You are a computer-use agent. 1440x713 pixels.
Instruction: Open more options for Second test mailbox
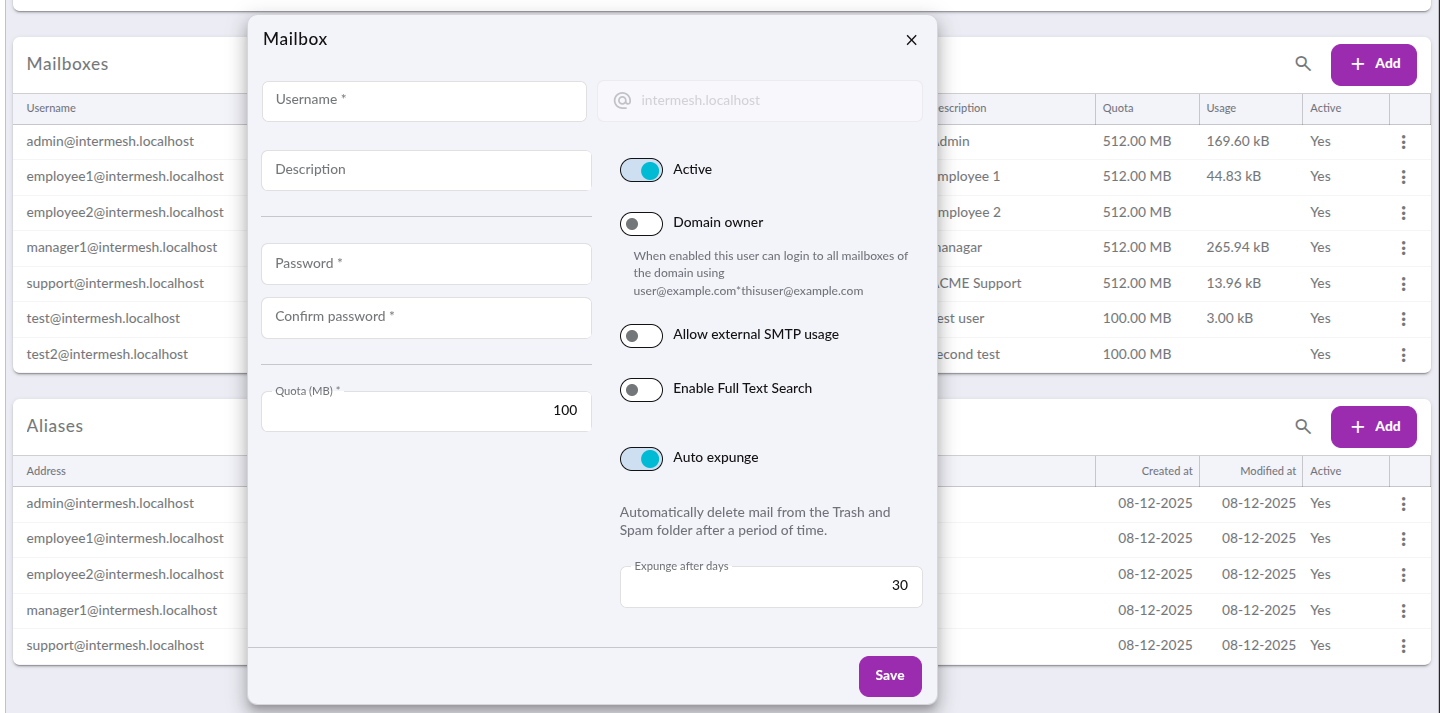[x=1403, y=355]
